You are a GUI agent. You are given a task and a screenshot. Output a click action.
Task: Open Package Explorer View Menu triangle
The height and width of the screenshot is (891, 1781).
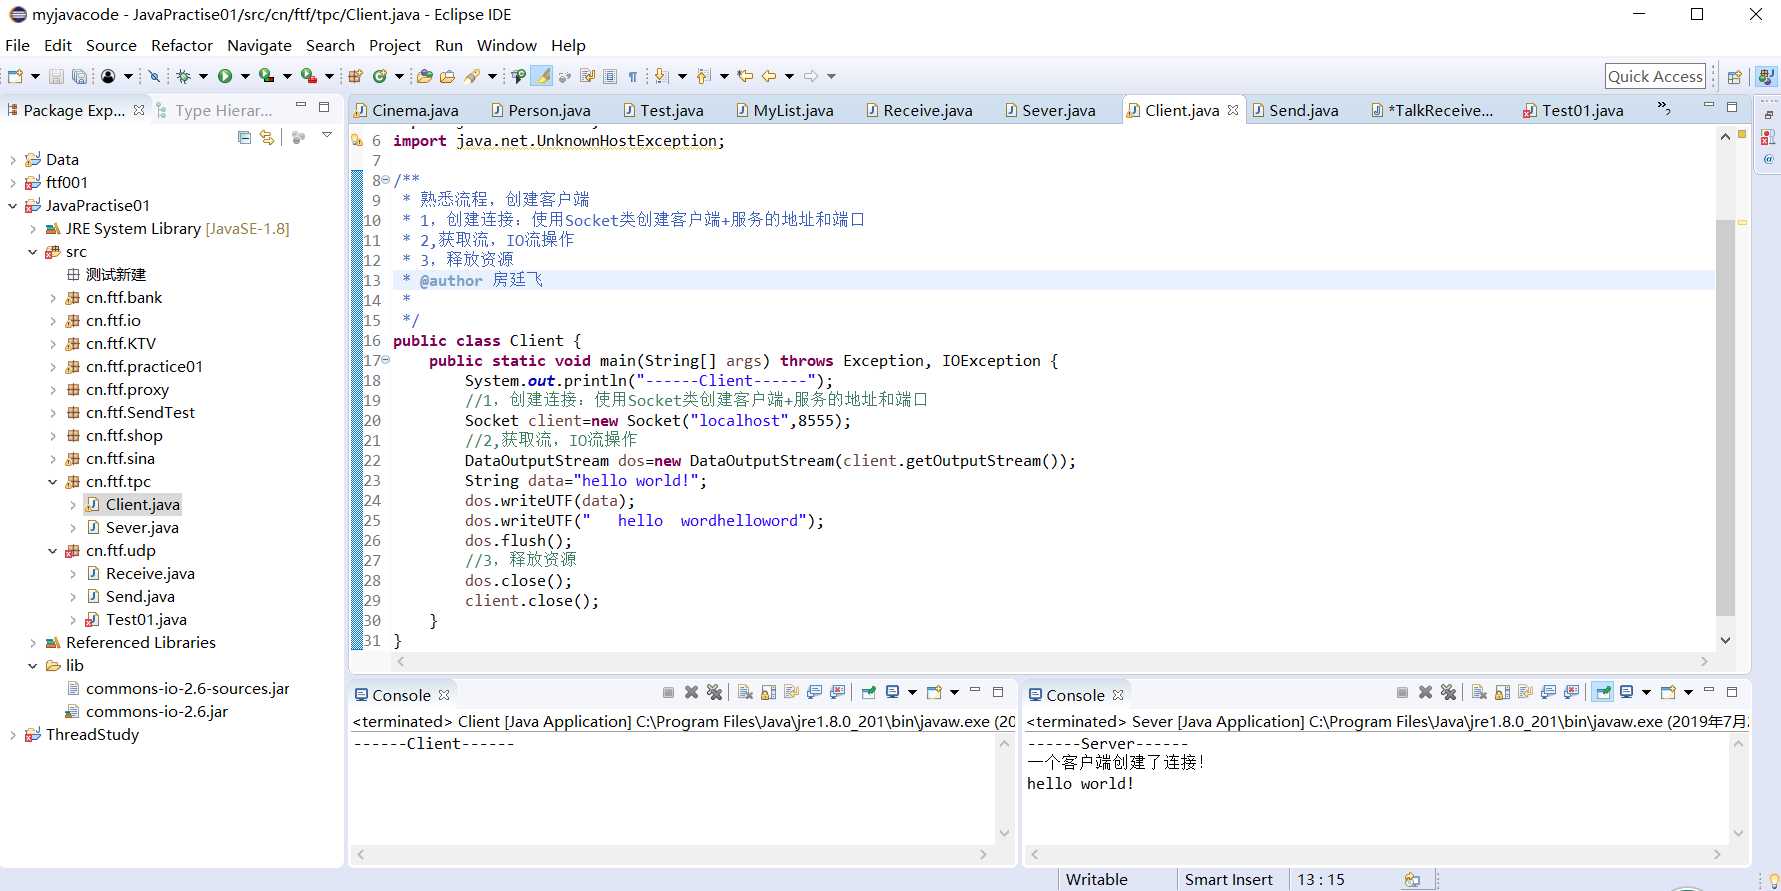pos(327,135)
